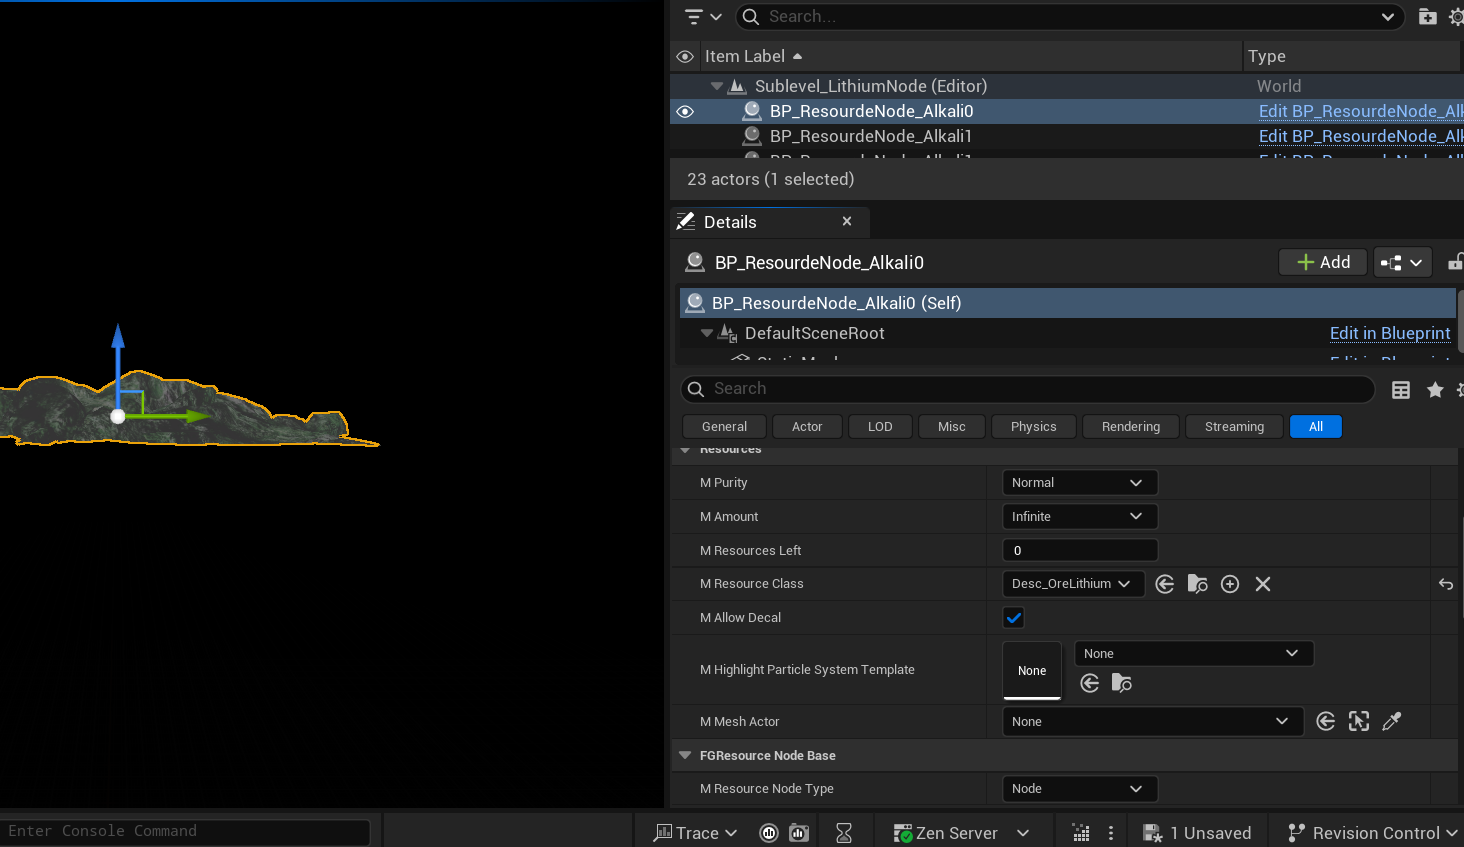Focus the Enter Console Command field
The height and width of the screenshot is (847, 1464).
pyautogui.click(x=186, y=831)
